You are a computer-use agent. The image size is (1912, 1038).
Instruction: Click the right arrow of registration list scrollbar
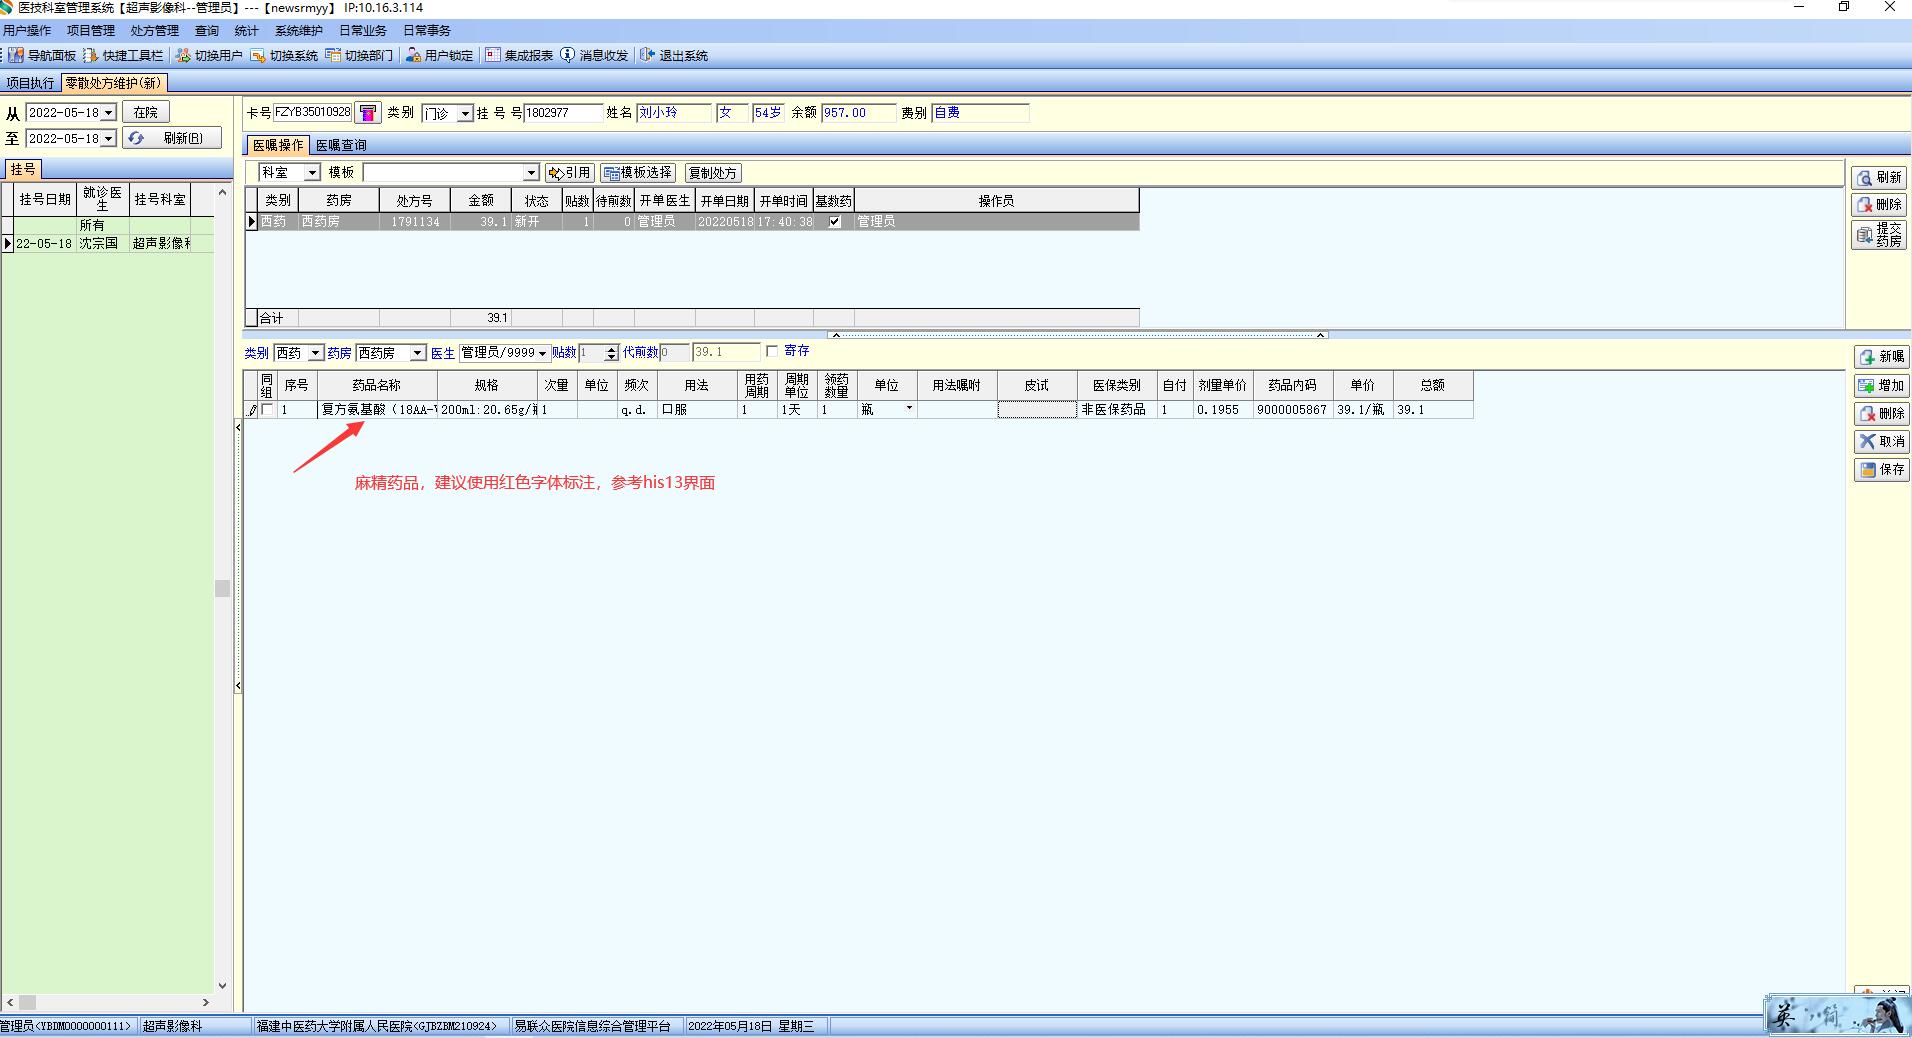(206, 1002)
